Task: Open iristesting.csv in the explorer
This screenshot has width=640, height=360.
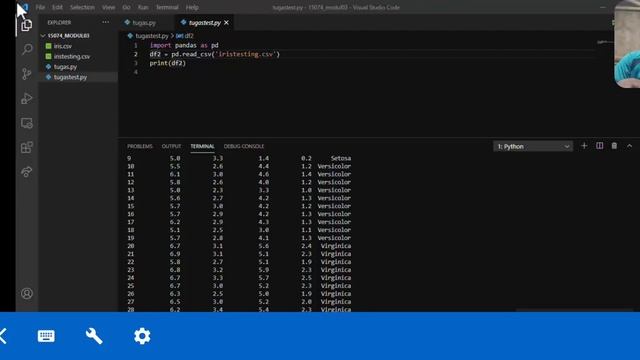Action: point(72,56)
